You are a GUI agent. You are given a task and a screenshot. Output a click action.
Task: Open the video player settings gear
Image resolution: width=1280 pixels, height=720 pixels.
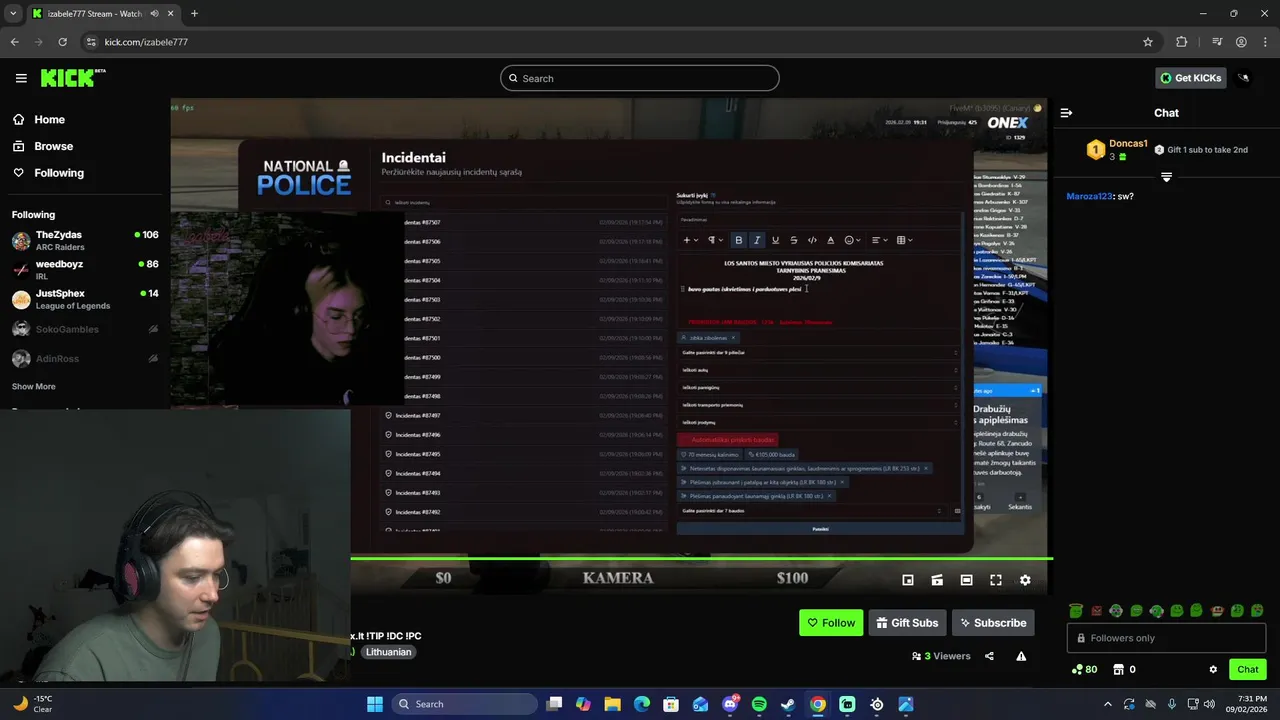point(1025,580)
